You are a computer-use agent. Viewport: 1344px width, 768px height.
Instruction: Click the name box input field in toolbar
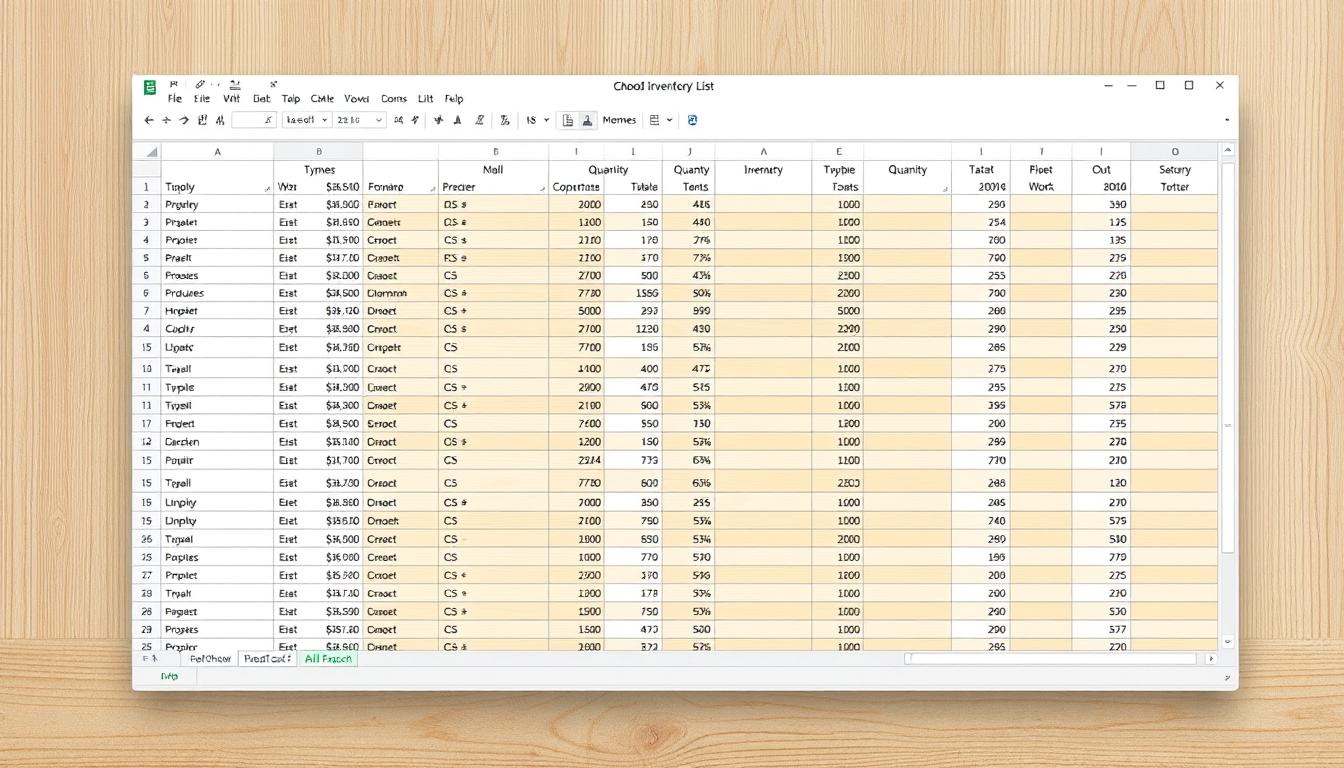[x=254, y=120]
